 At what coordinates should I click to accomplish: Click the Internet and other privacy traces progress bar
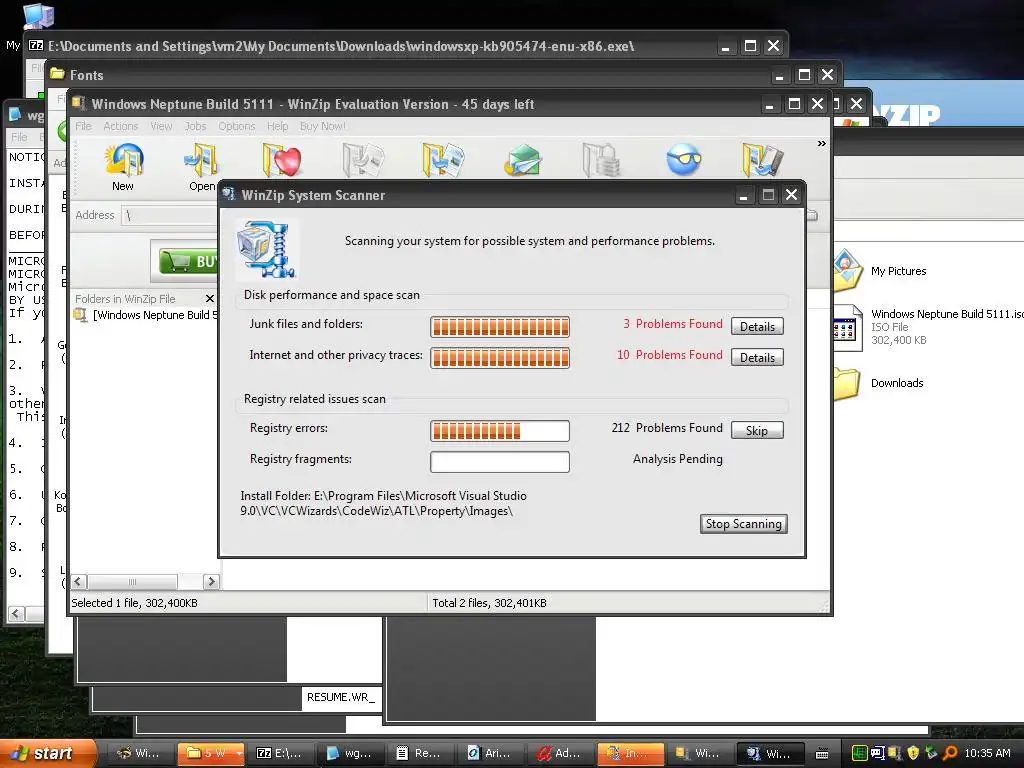(x=500, y=358)
